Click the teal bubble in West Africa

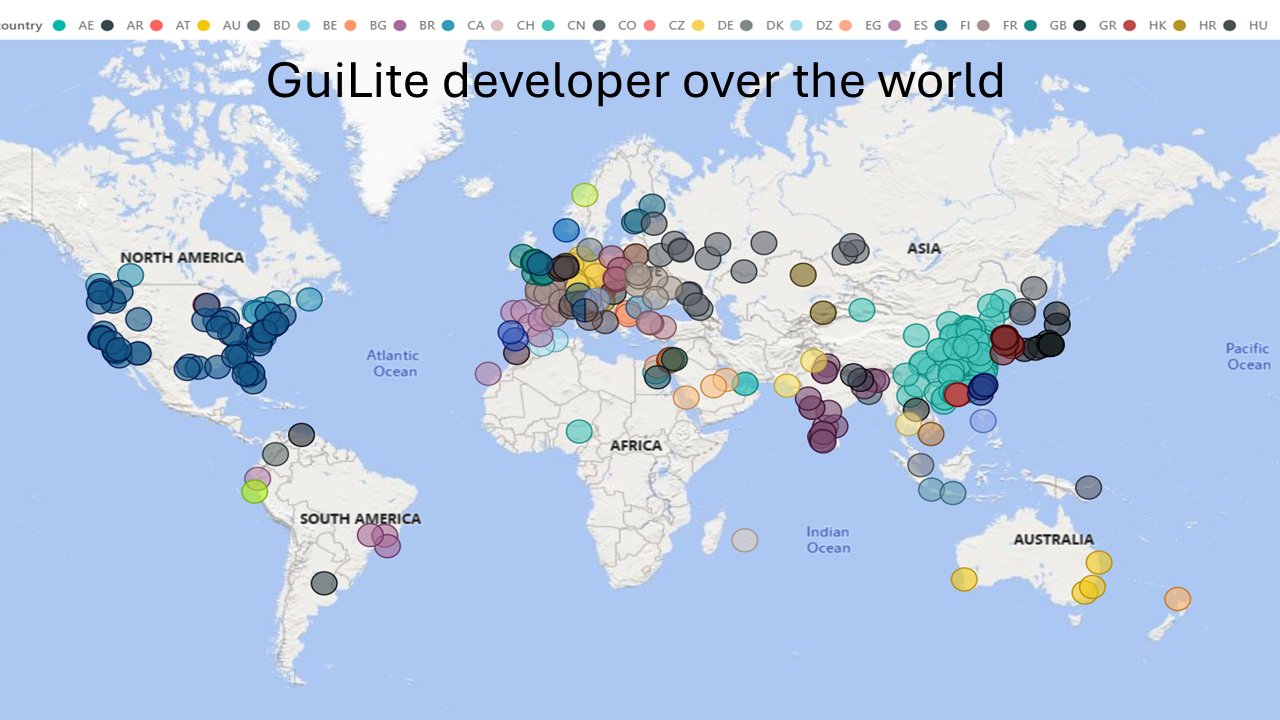pyautogui.click(x=579, y=431)
